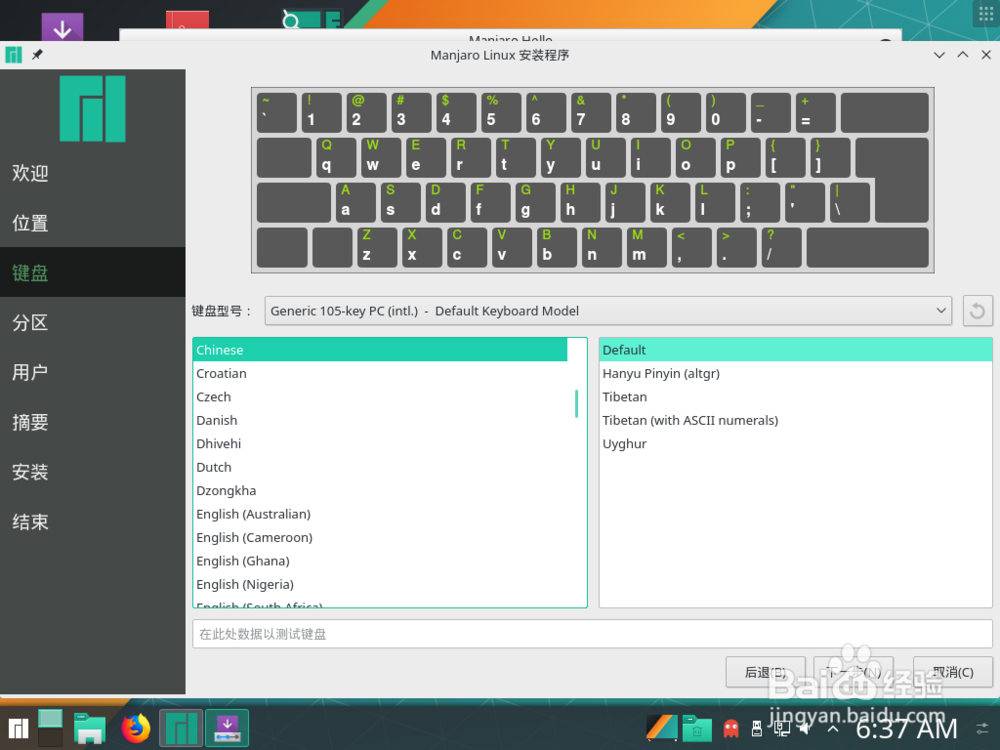Select Chinese in the layout list
Screen dimensions: 1000x750
pos(379,350)
